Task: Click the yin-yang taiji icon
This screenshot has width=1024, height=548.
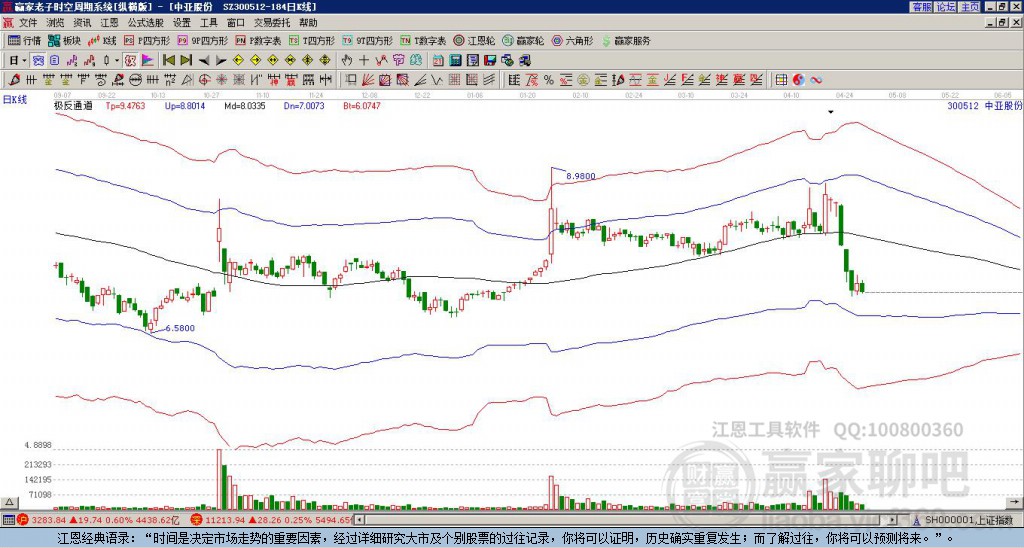Action: click(798, 80)
